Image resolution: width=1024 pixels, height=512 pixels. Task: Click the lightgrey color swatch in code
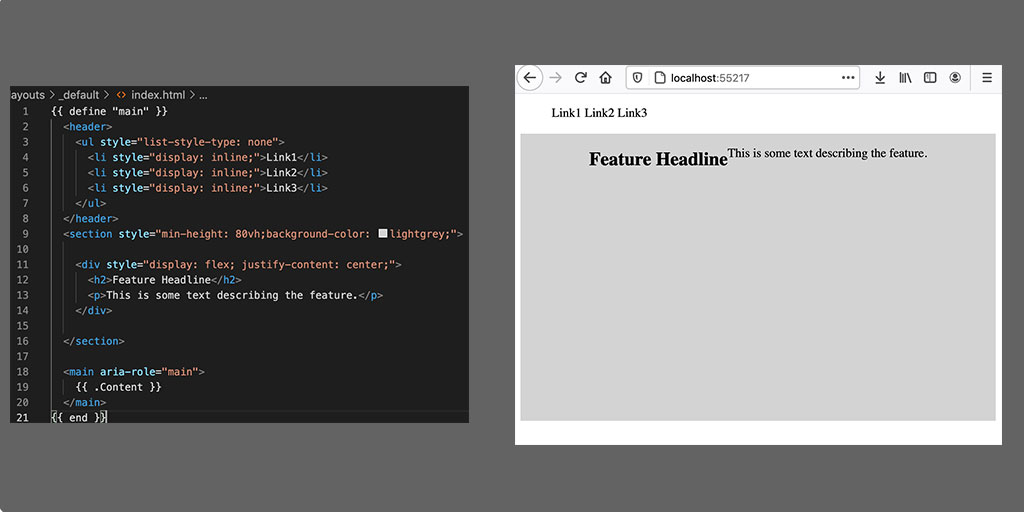tap(382, 234)
